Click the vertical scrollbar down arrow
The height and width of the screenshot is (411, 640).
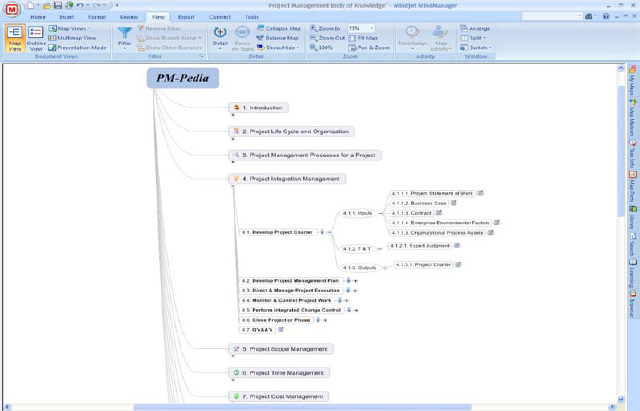pos(621,399)
